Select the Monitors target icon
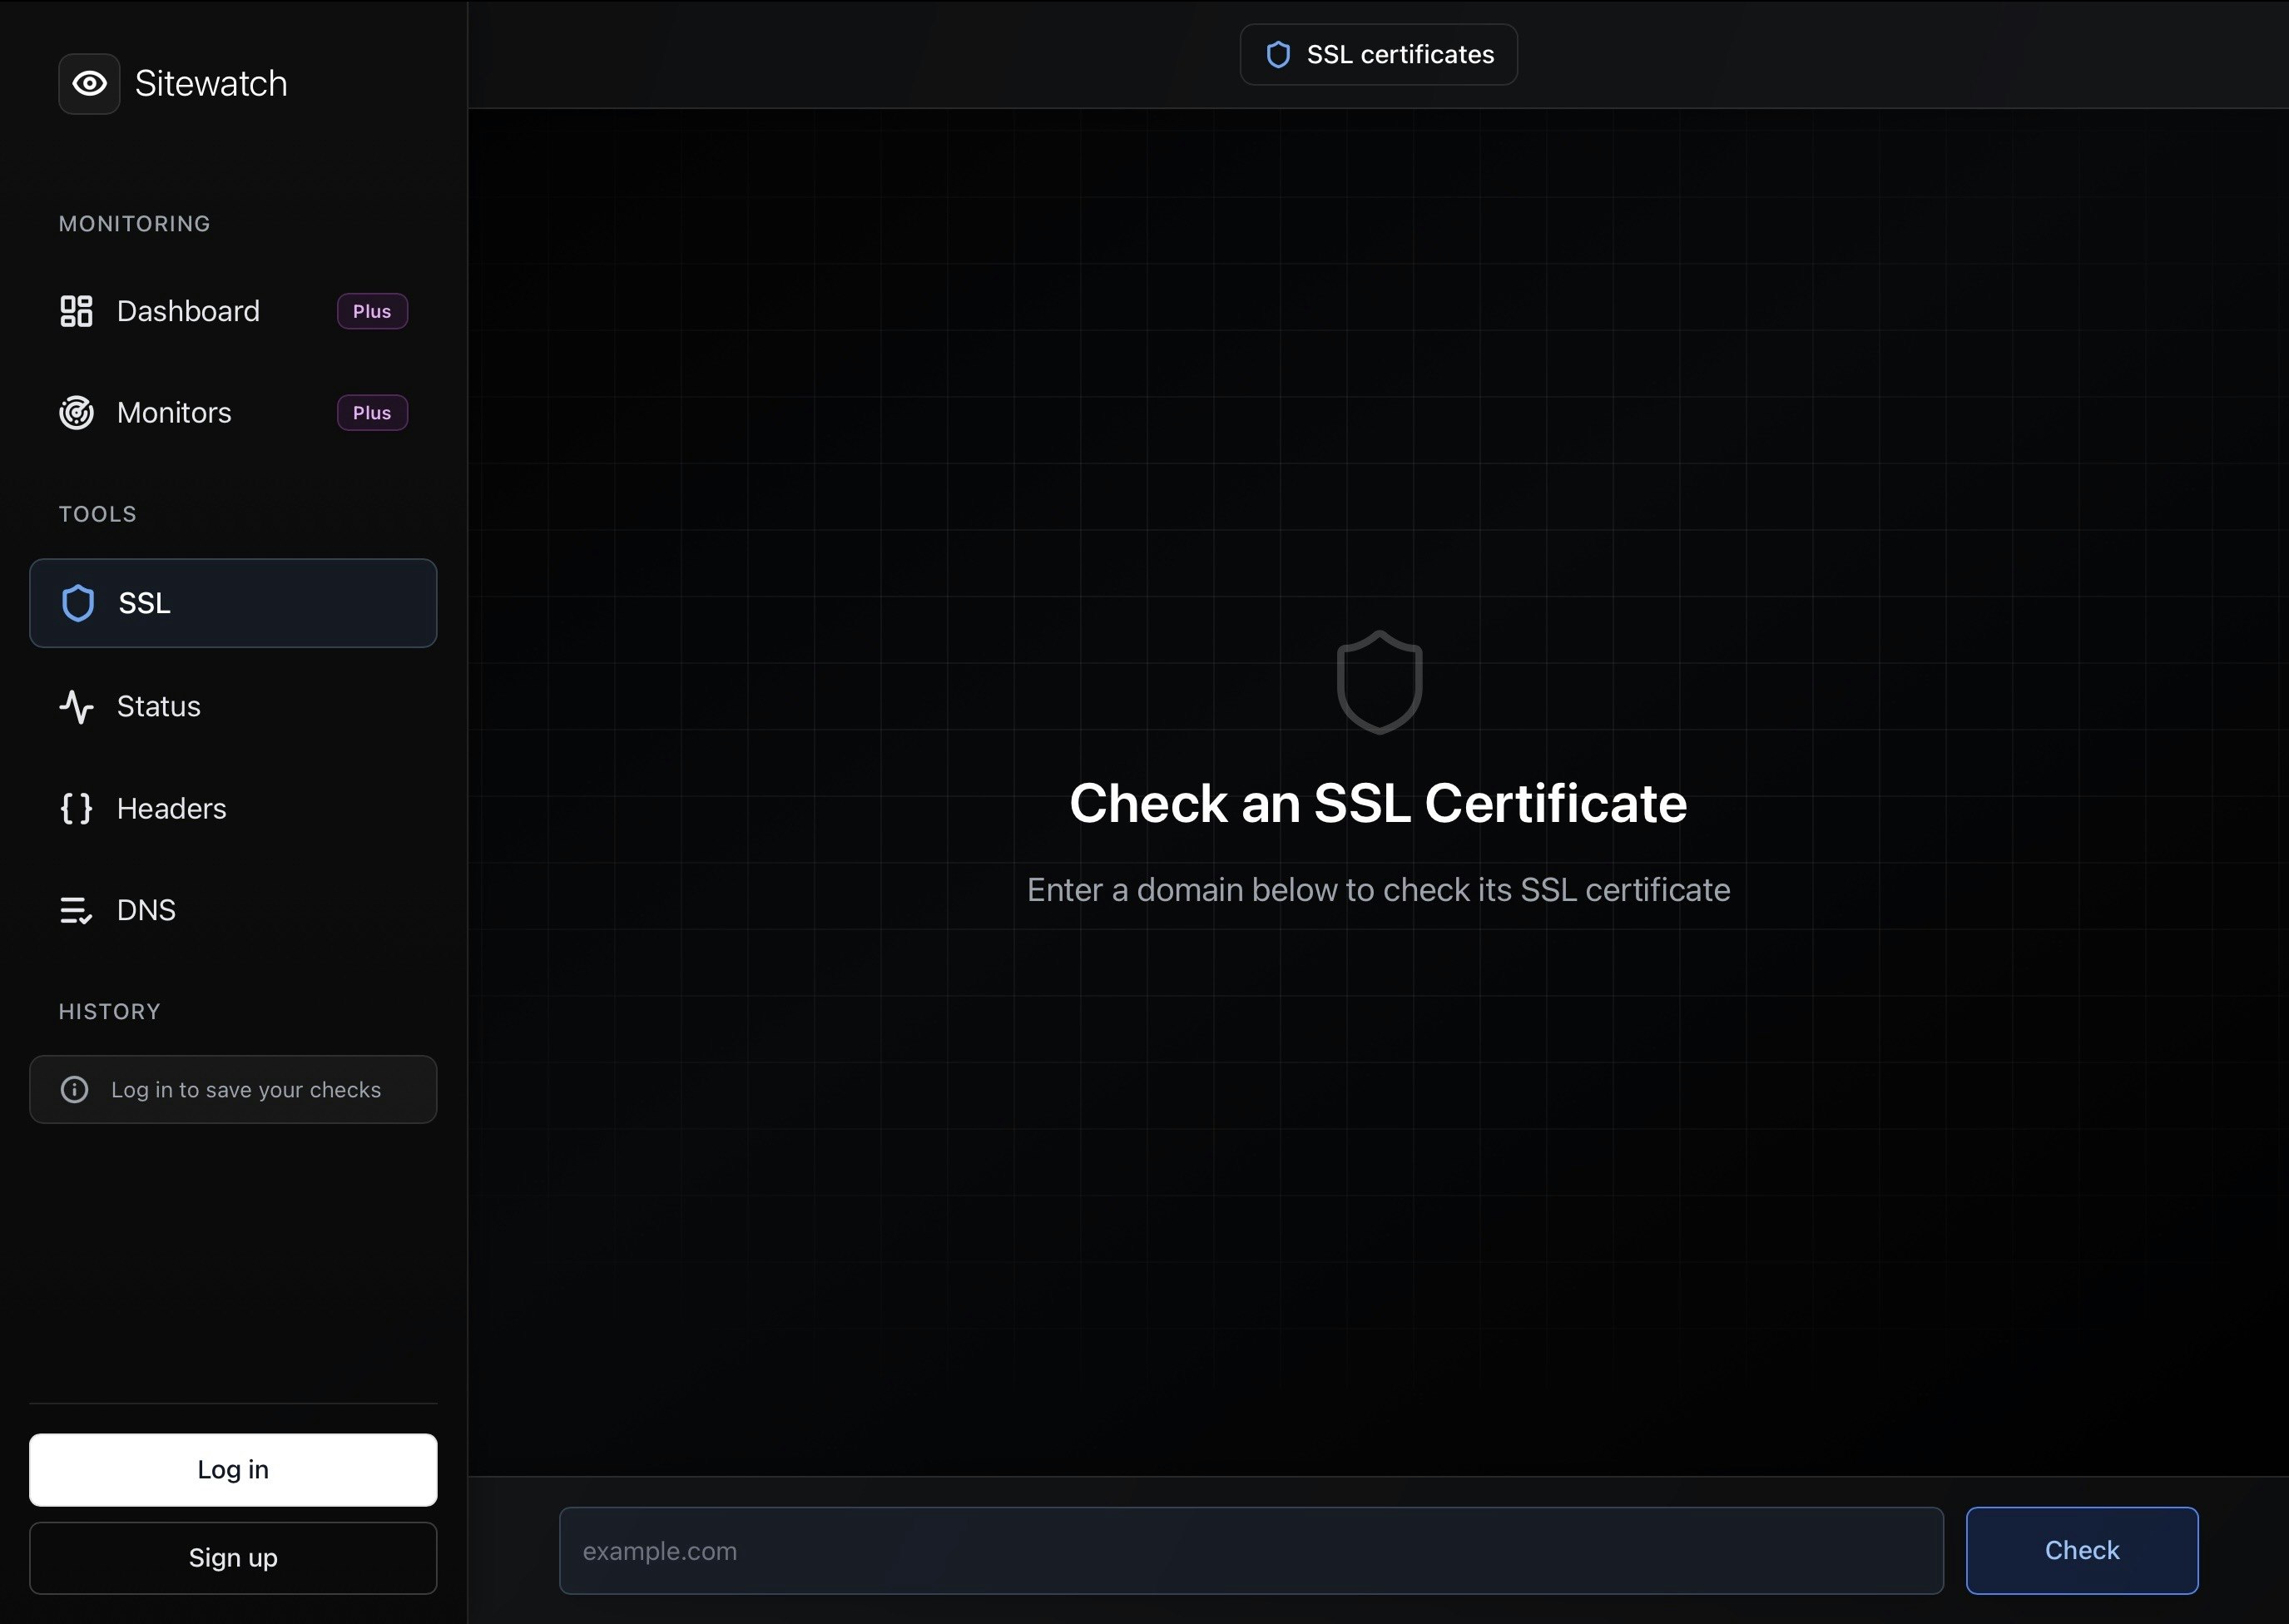The height and width of the screenshot is (1624, 2289). 76,412
